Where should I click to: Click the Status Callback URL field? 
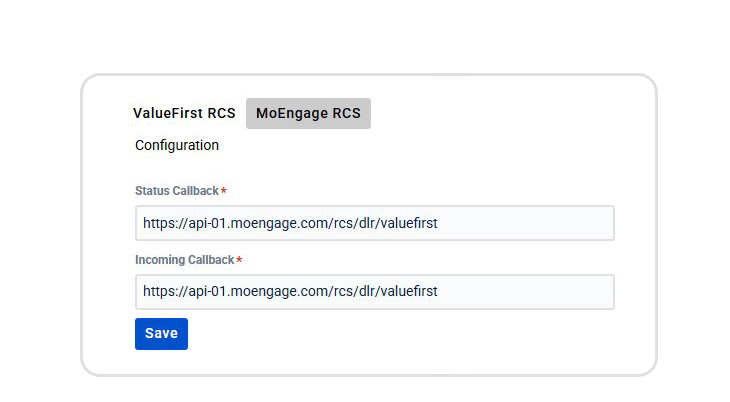click(x=374, y=223)
